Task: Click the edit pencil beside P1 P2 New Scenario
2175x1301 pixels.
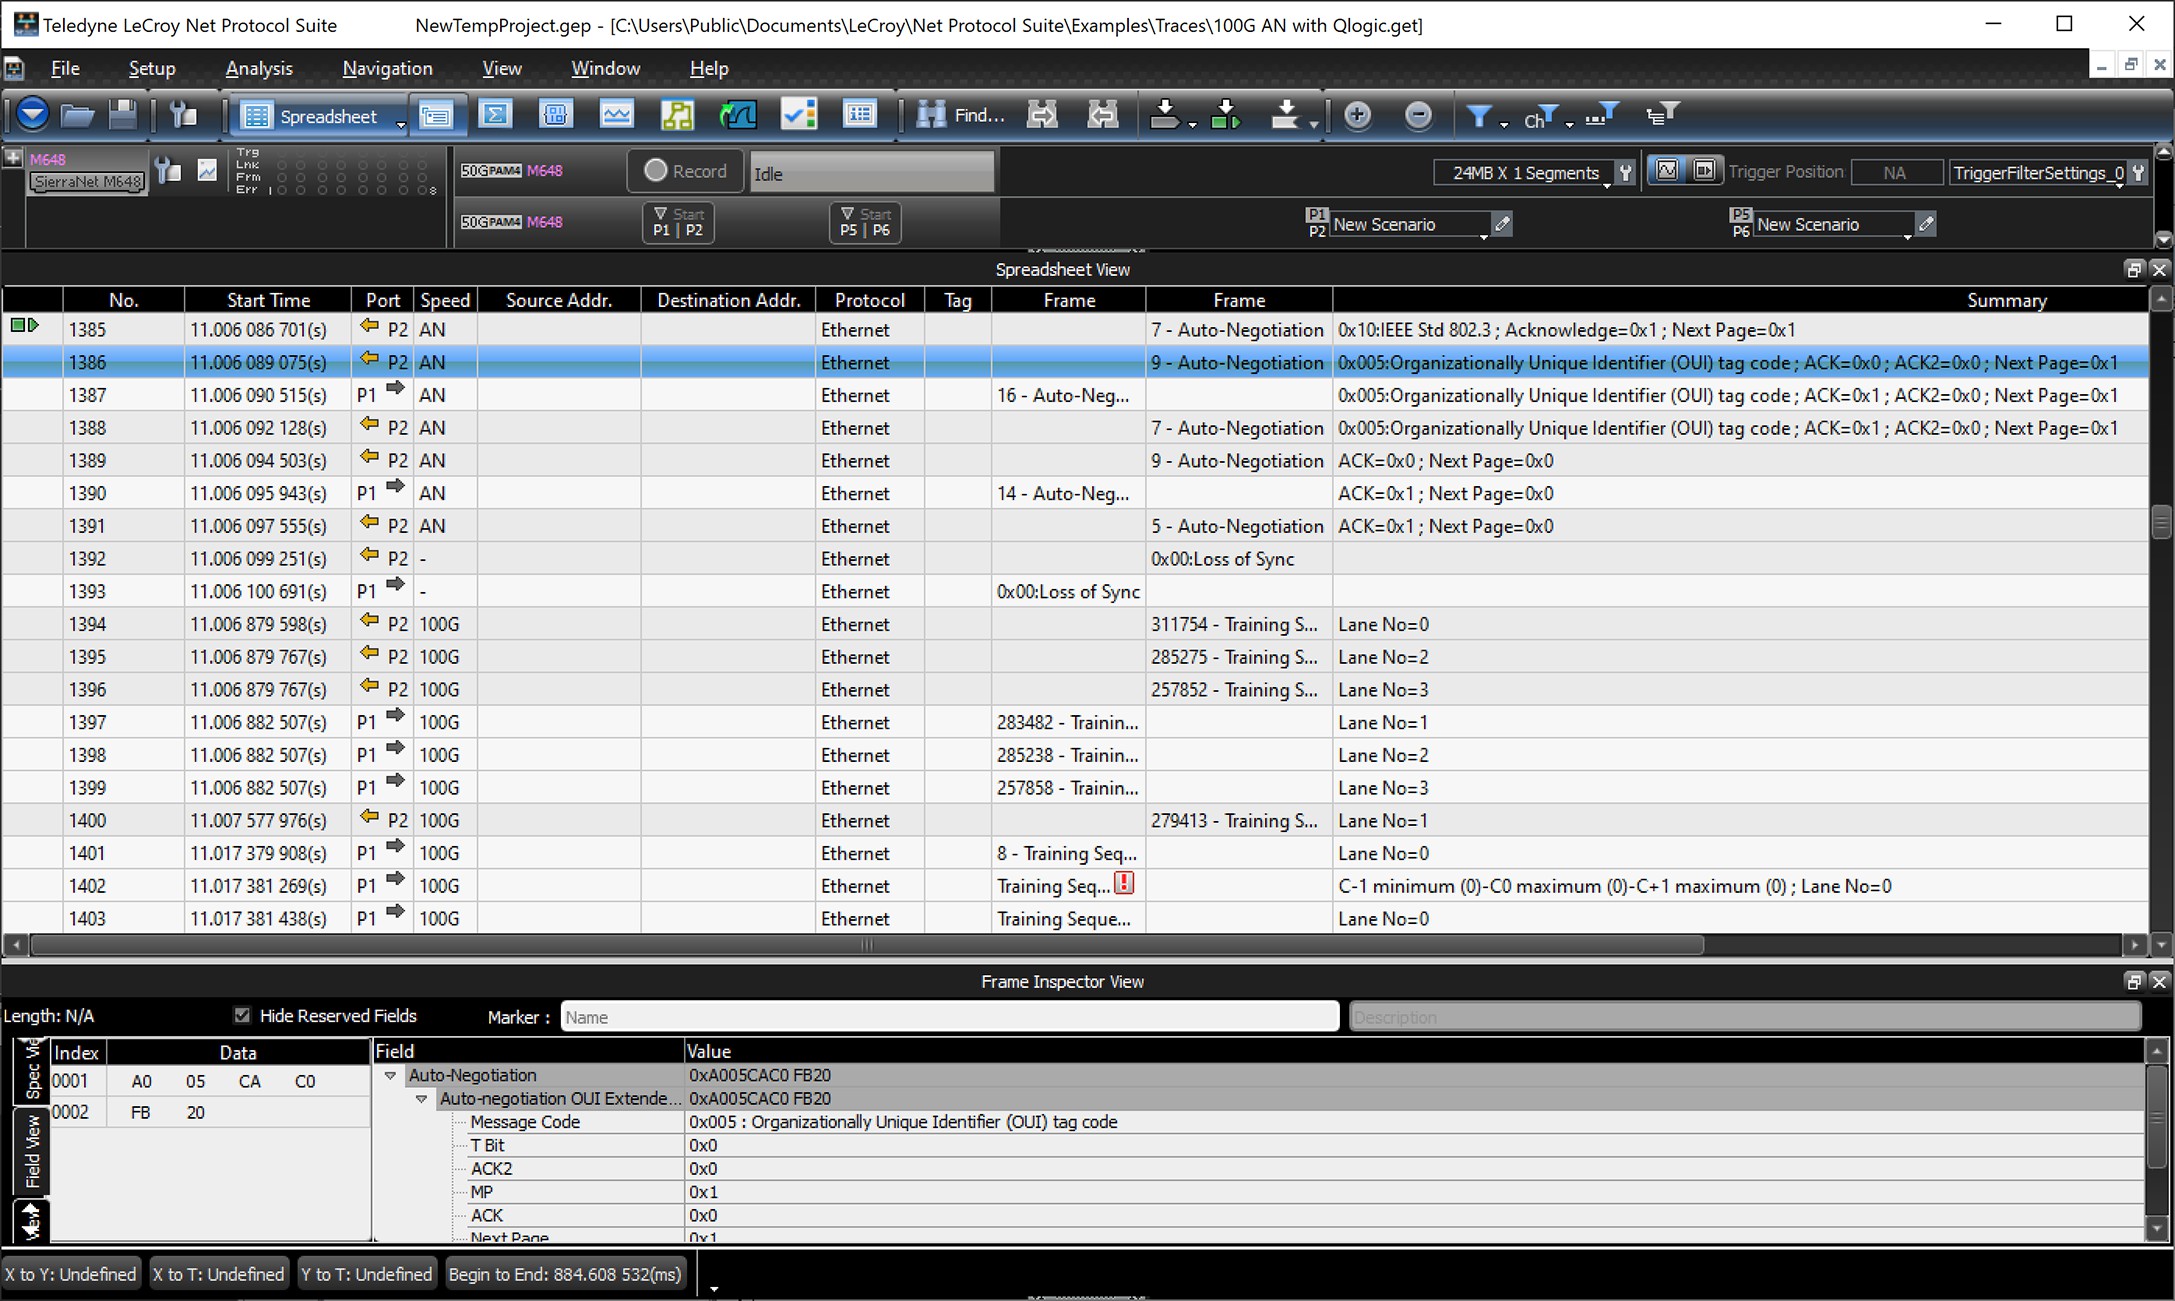Action: click(x=1501, y=224)
